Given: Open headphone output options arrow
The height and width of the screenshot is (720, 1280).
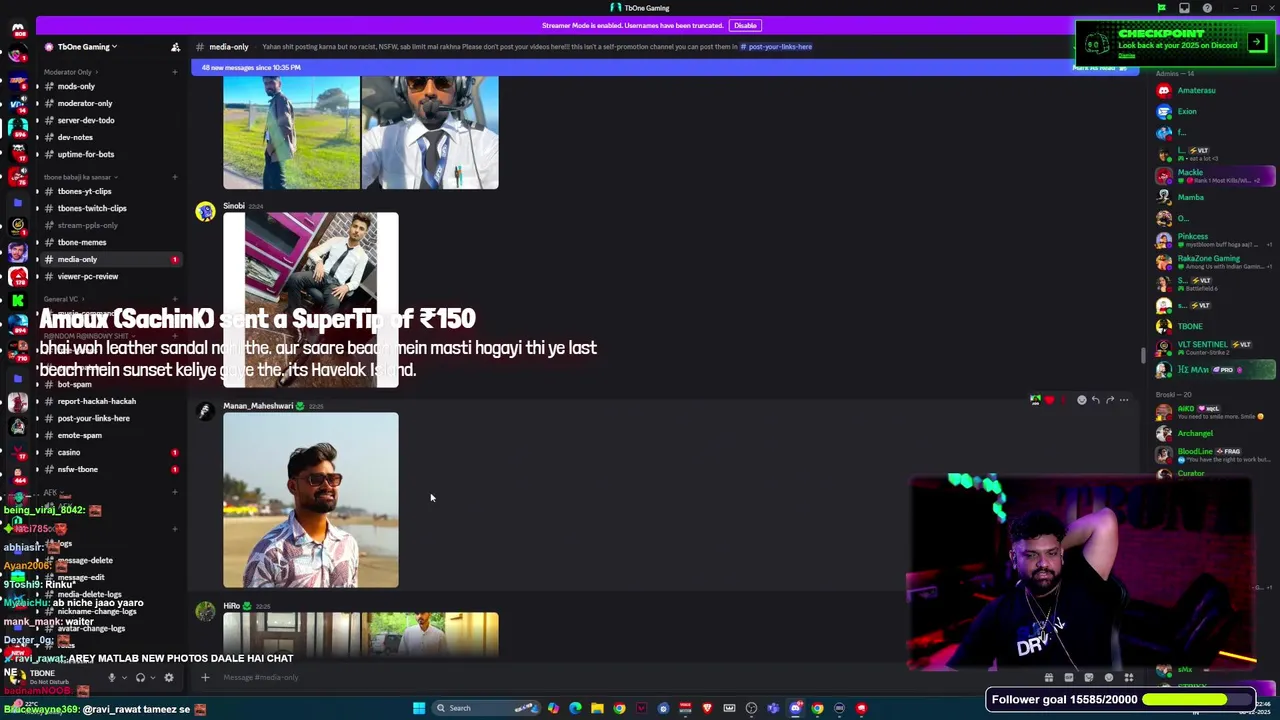Looking at the screenshot, I should pyautogui.click(x=153, y=677).
